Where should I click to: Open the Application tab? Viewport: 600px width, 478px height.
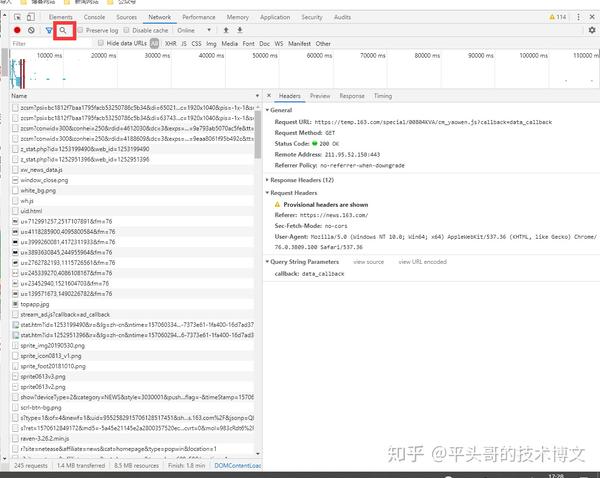pos(275,17)
